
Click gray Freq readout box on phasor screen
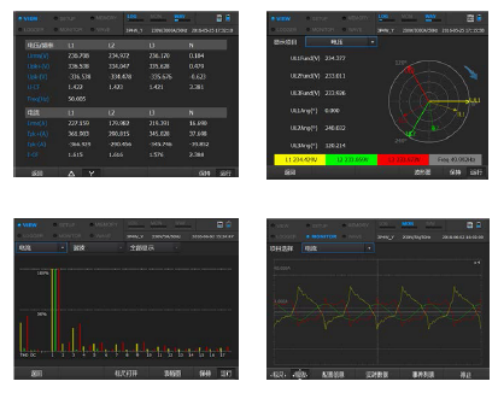pos(456,160)
